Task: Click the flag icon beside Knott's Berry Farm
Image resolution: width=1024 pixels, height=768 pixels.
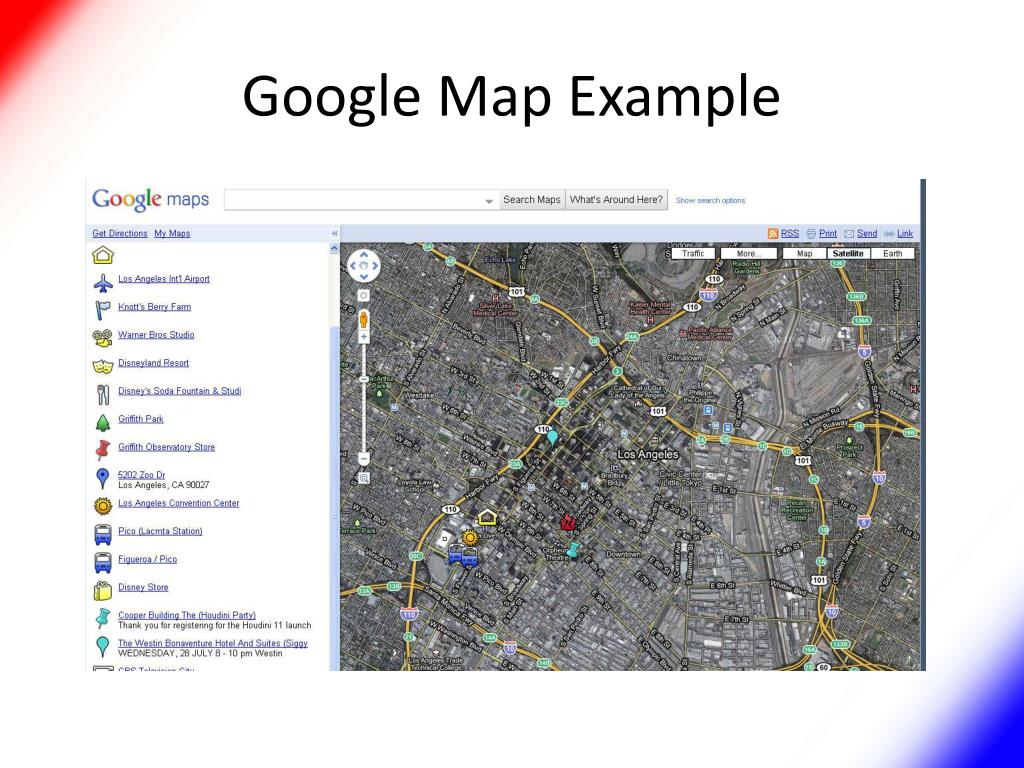Action: [x=103, y=310]
